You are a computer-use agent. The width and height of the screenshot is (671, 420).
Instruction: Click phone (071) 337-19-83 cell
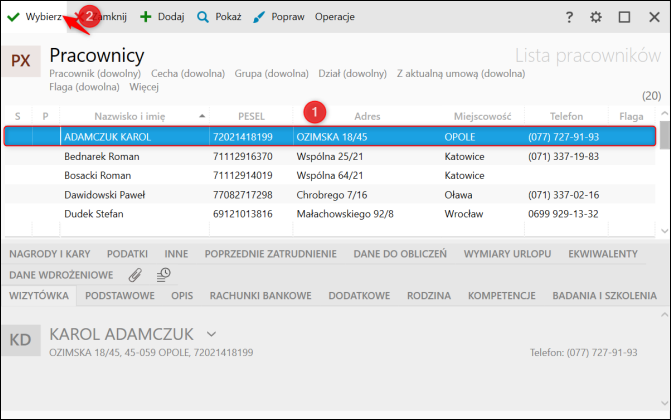(x=563, y=156)
